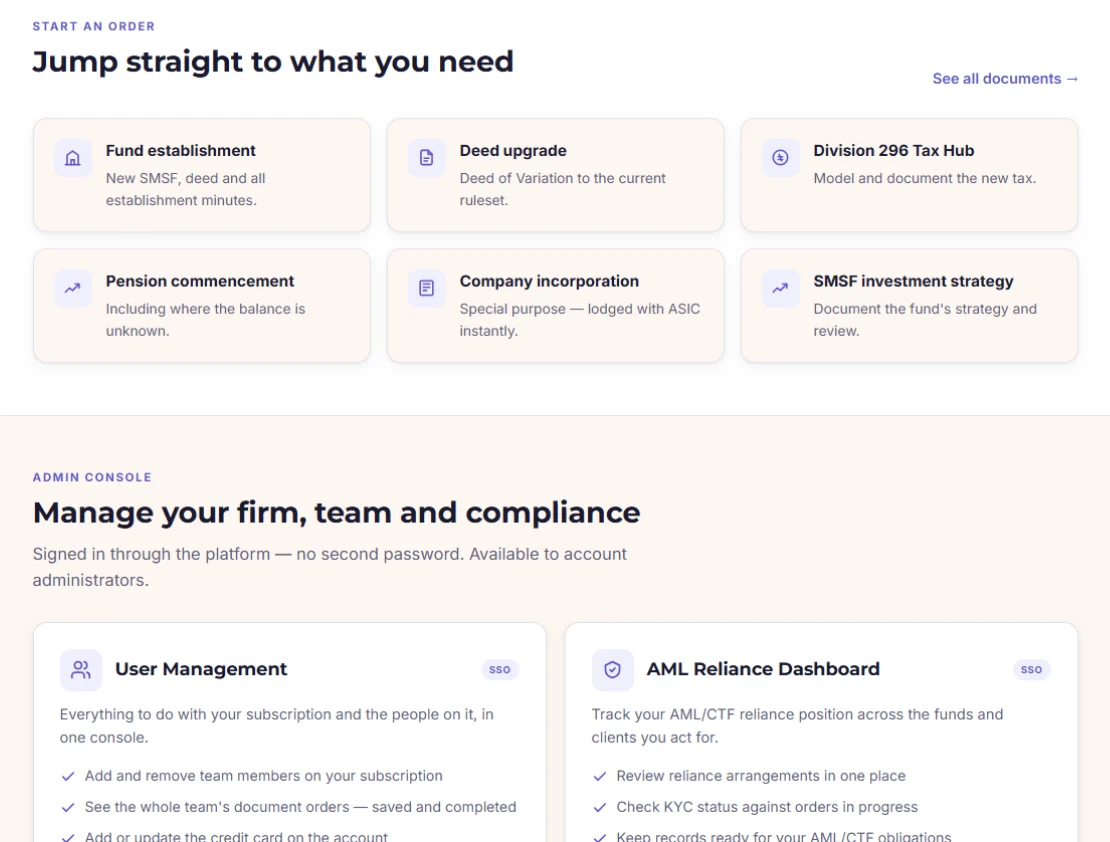Click checkmark beside 'Review reliance arrangements in one place'
Screen dimensions: 1110x842
click(600, 776)
